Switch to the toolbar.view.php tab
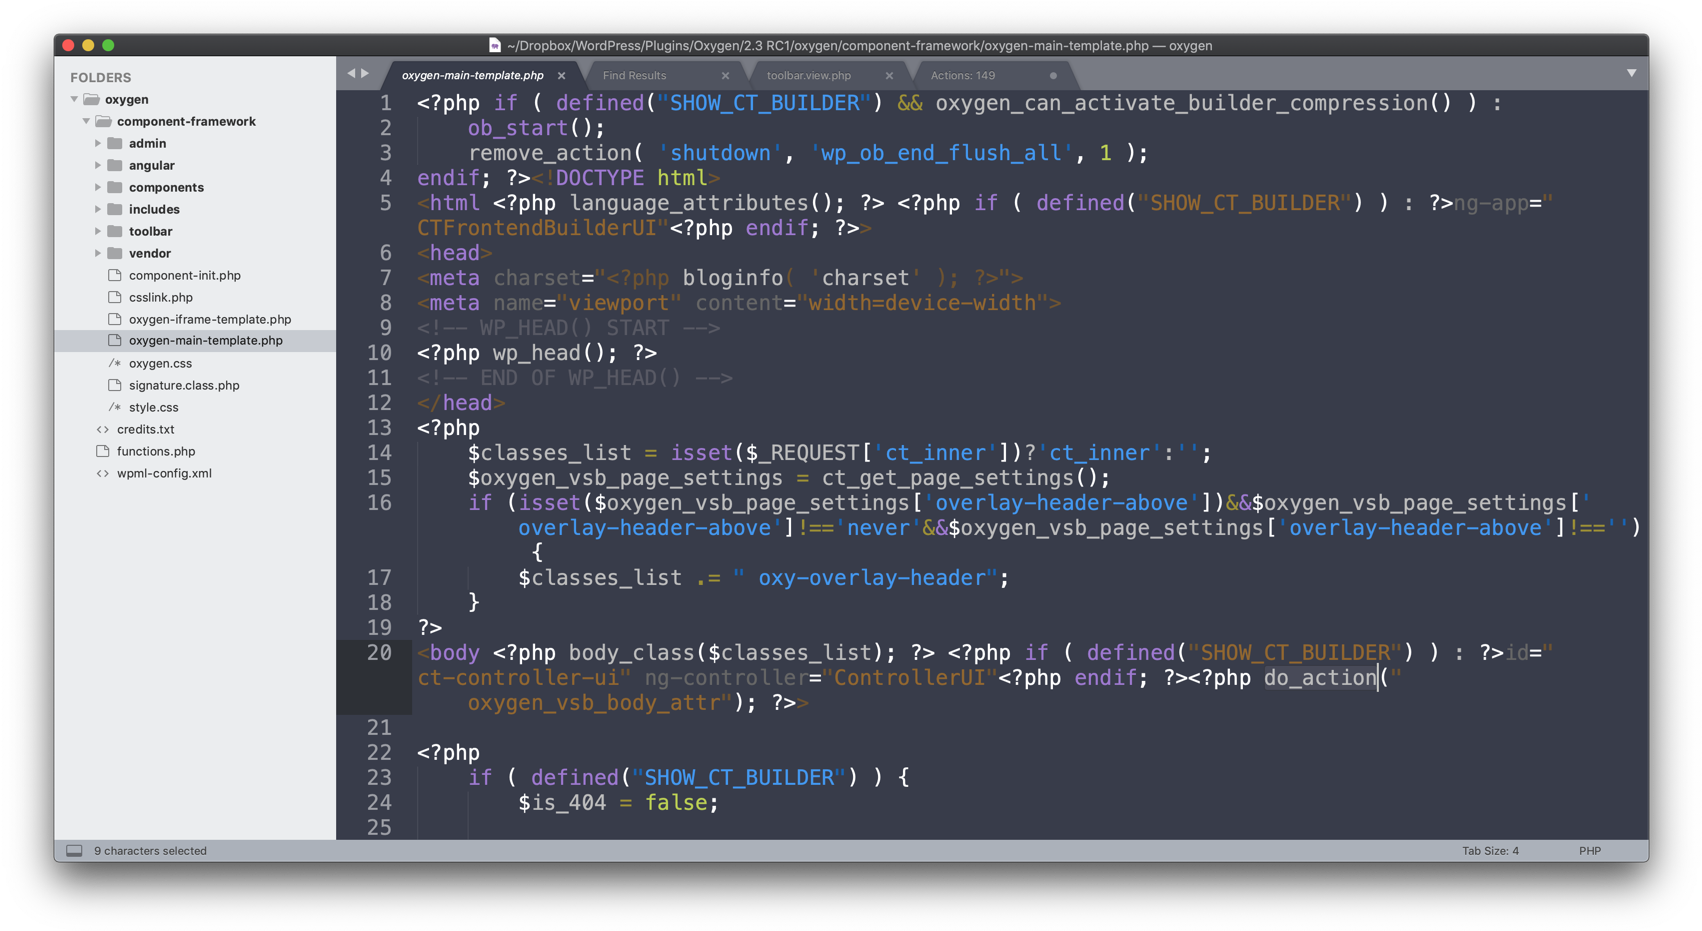The width and height of the screenshot is (1702, 931). click(808, 76)
